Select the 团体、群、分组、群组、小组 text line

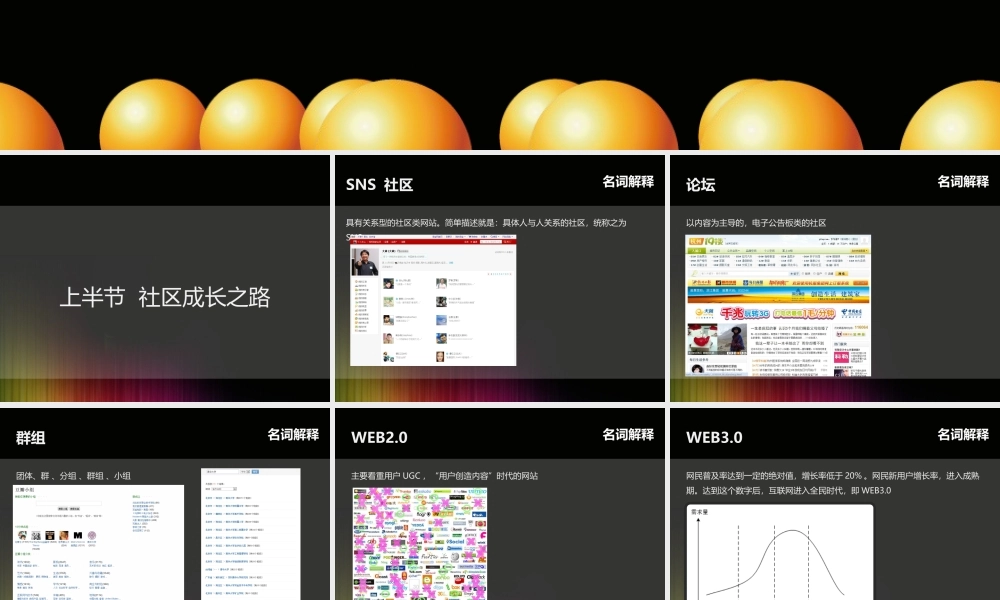(73, 476)
